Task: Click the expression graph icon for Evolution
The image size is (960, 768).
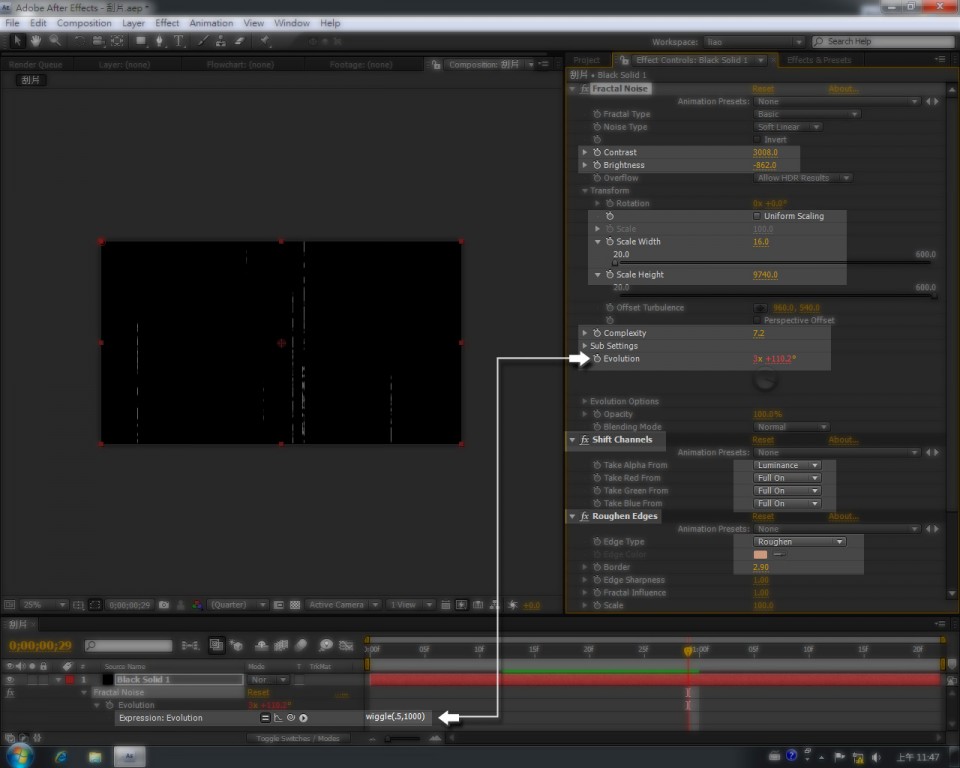Action: (278, 718)
